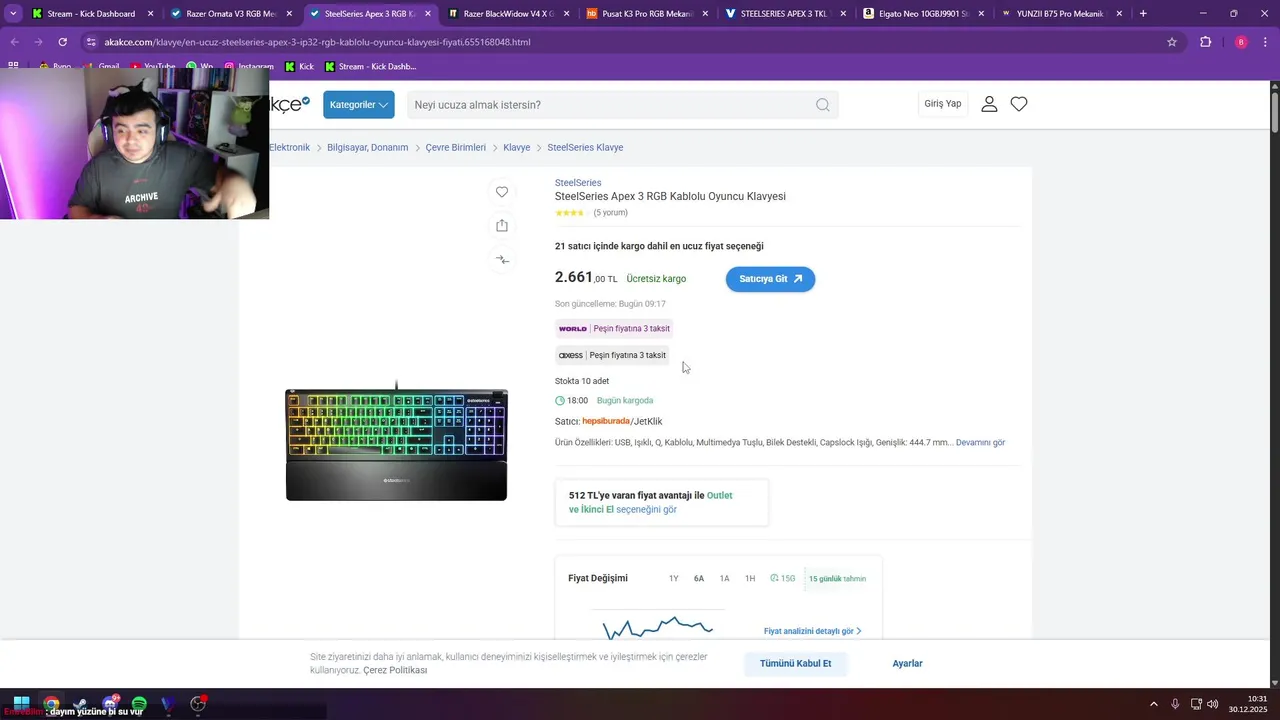
Task: Select the 15G price history range
Action: click(x=783, y=579)
